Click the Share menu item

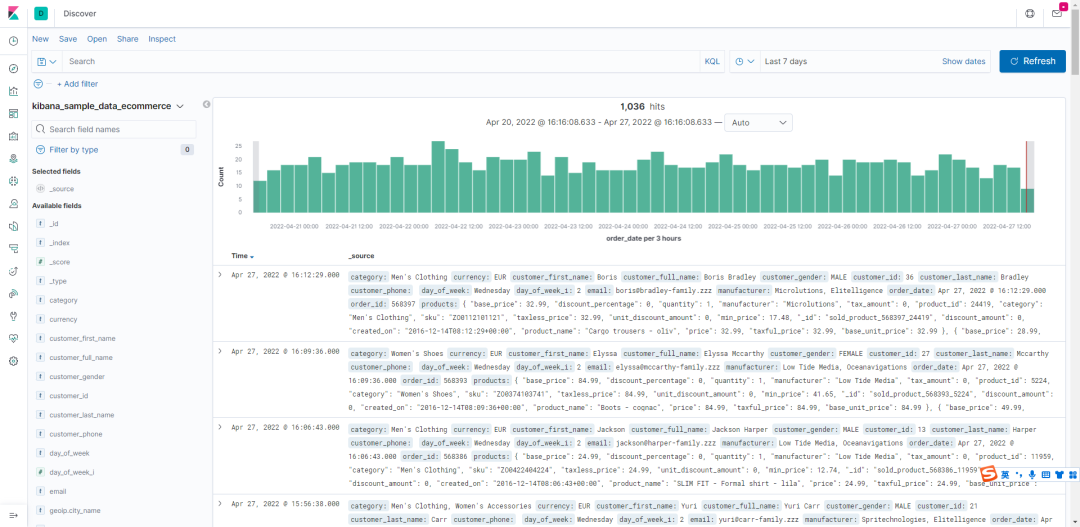click(x=127, y=39)
